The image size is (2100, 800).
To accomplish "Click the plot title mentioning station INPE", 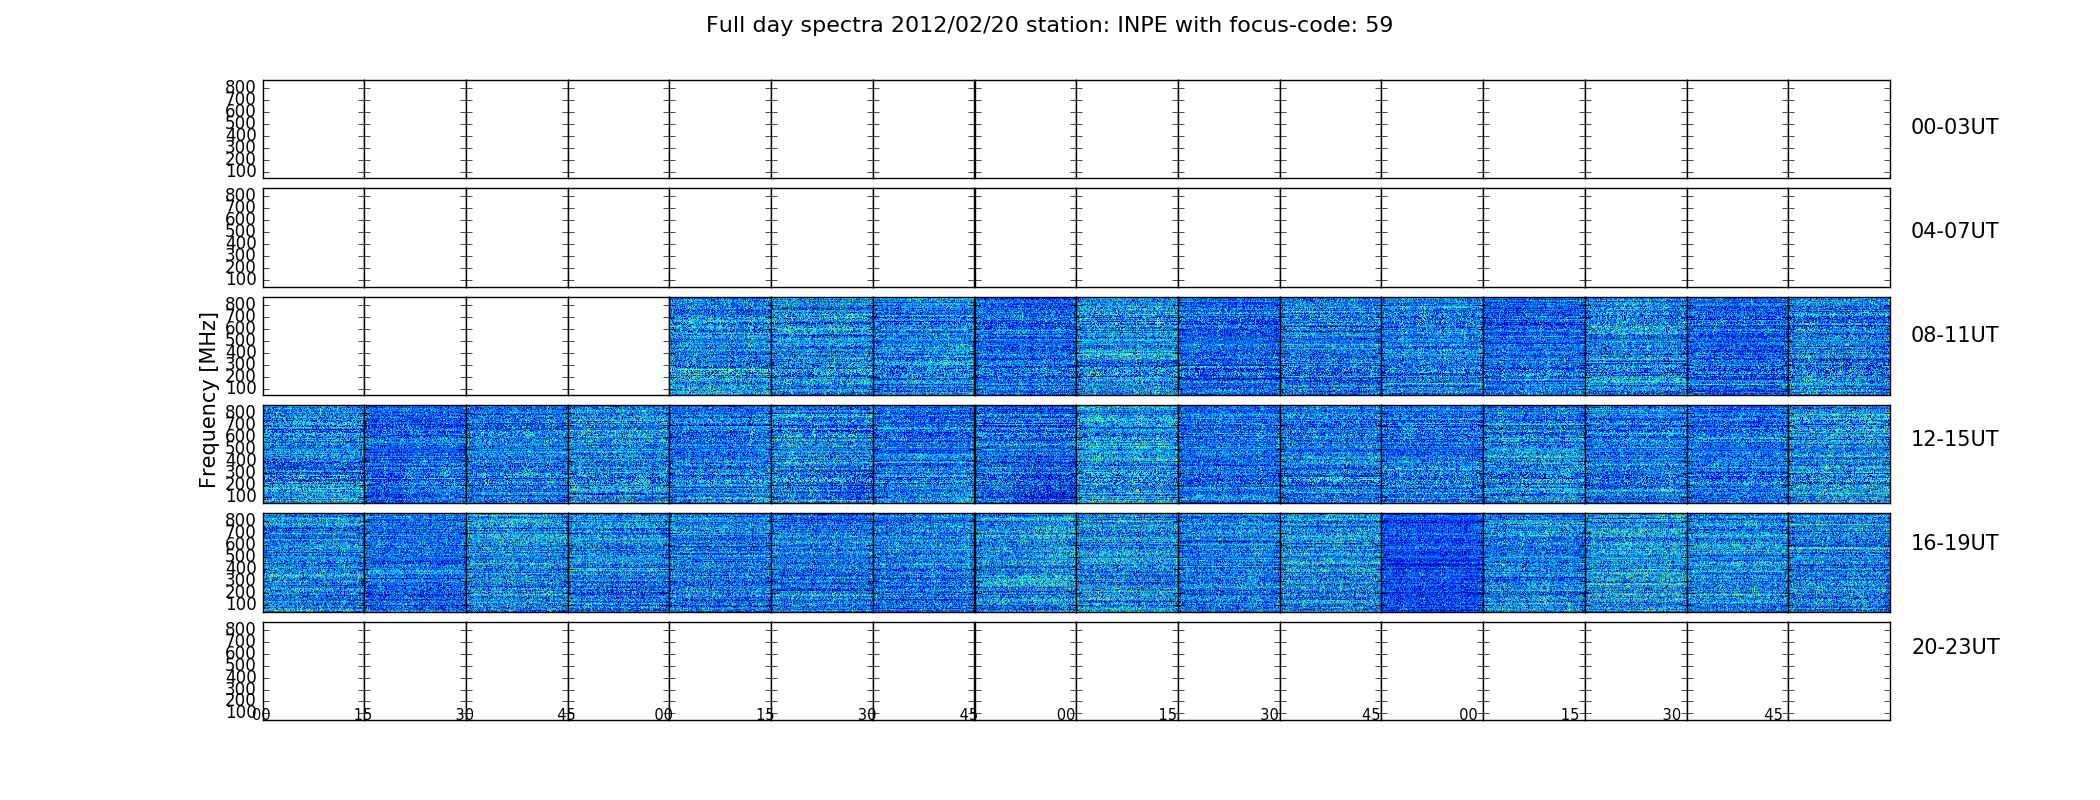I will tap(1049, 25).
